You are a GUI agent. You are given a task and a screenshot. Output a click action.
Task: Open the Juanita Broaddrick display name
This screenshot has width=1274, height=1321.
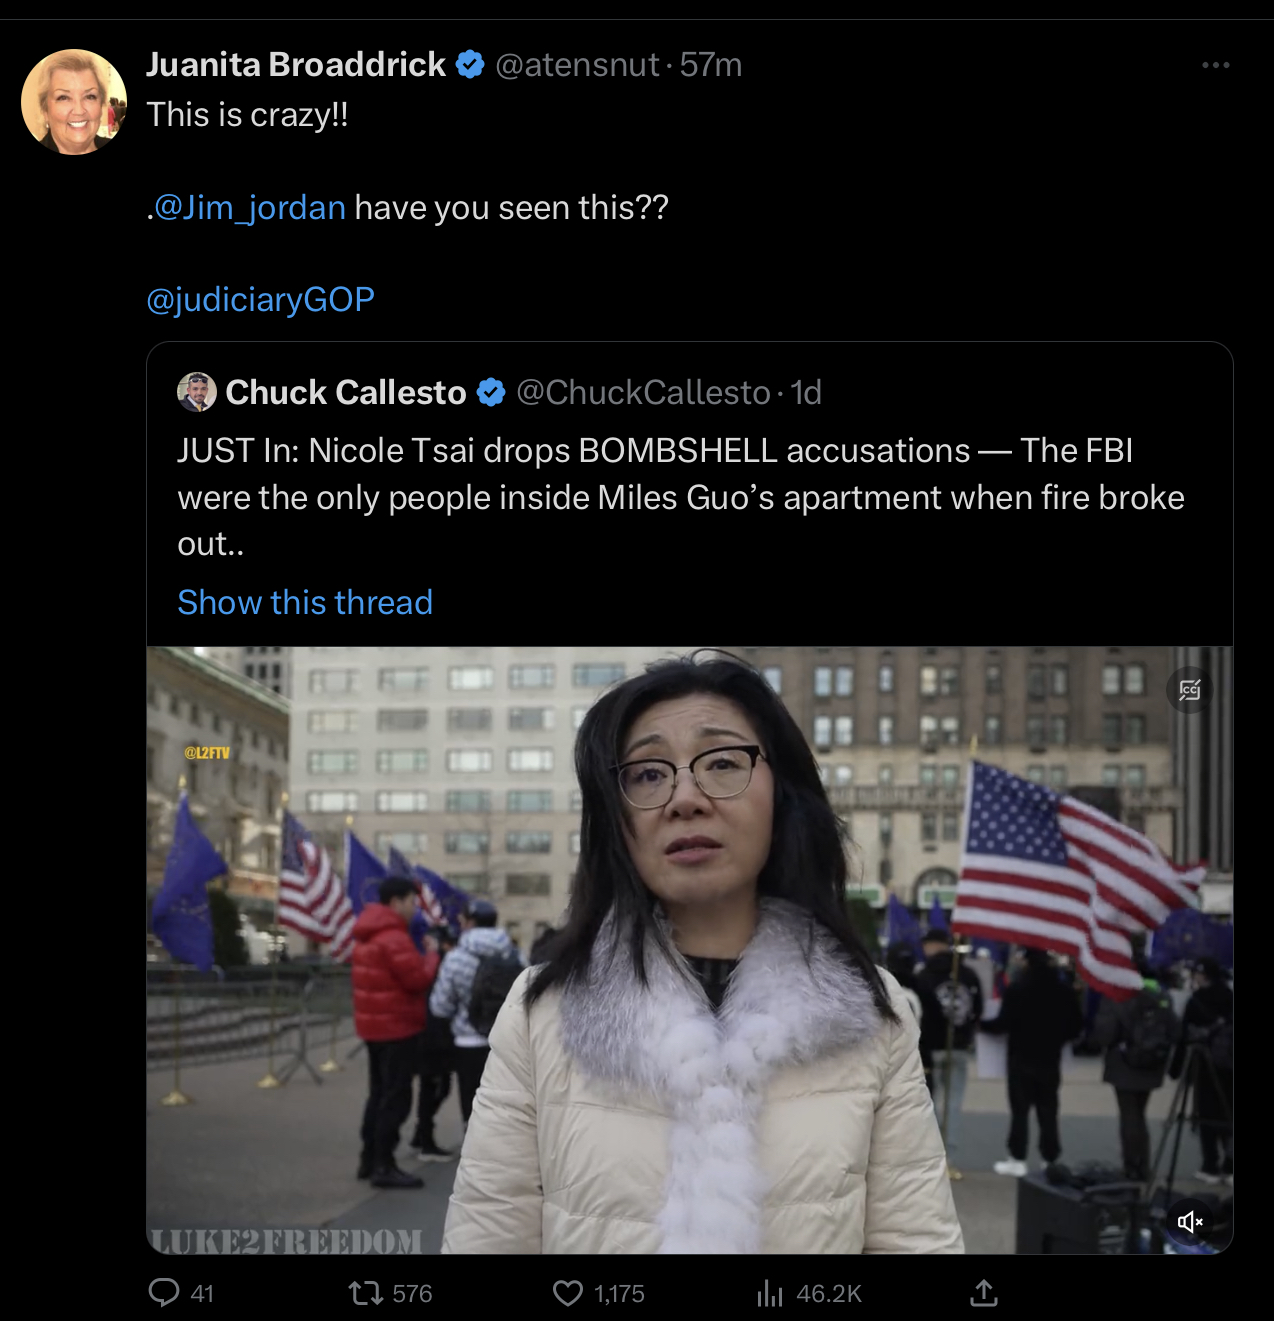click(296, 64)
